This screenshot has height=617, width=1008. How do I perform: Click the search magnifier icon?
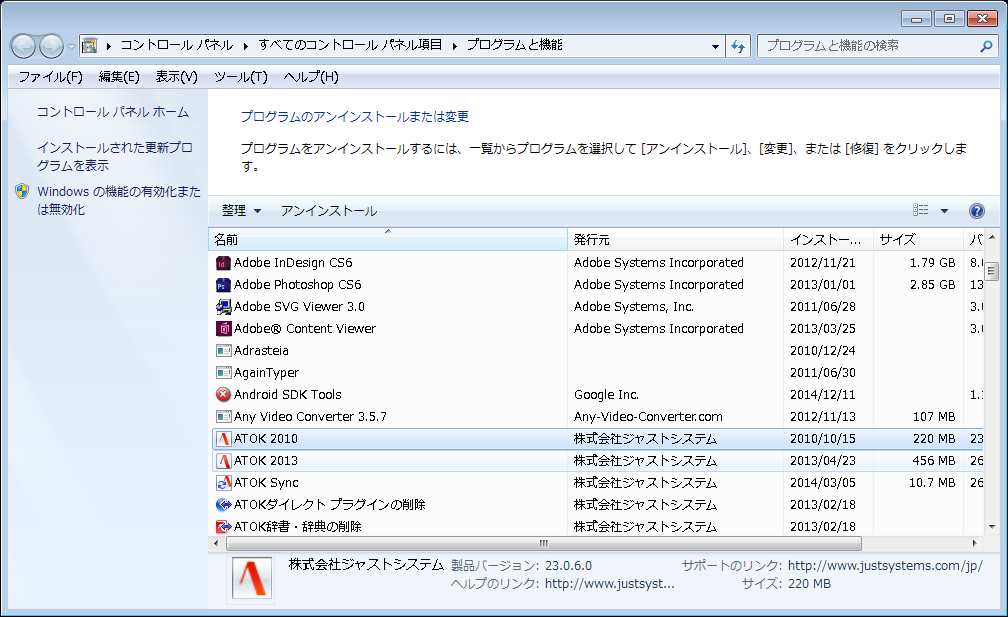click(986, 46)
